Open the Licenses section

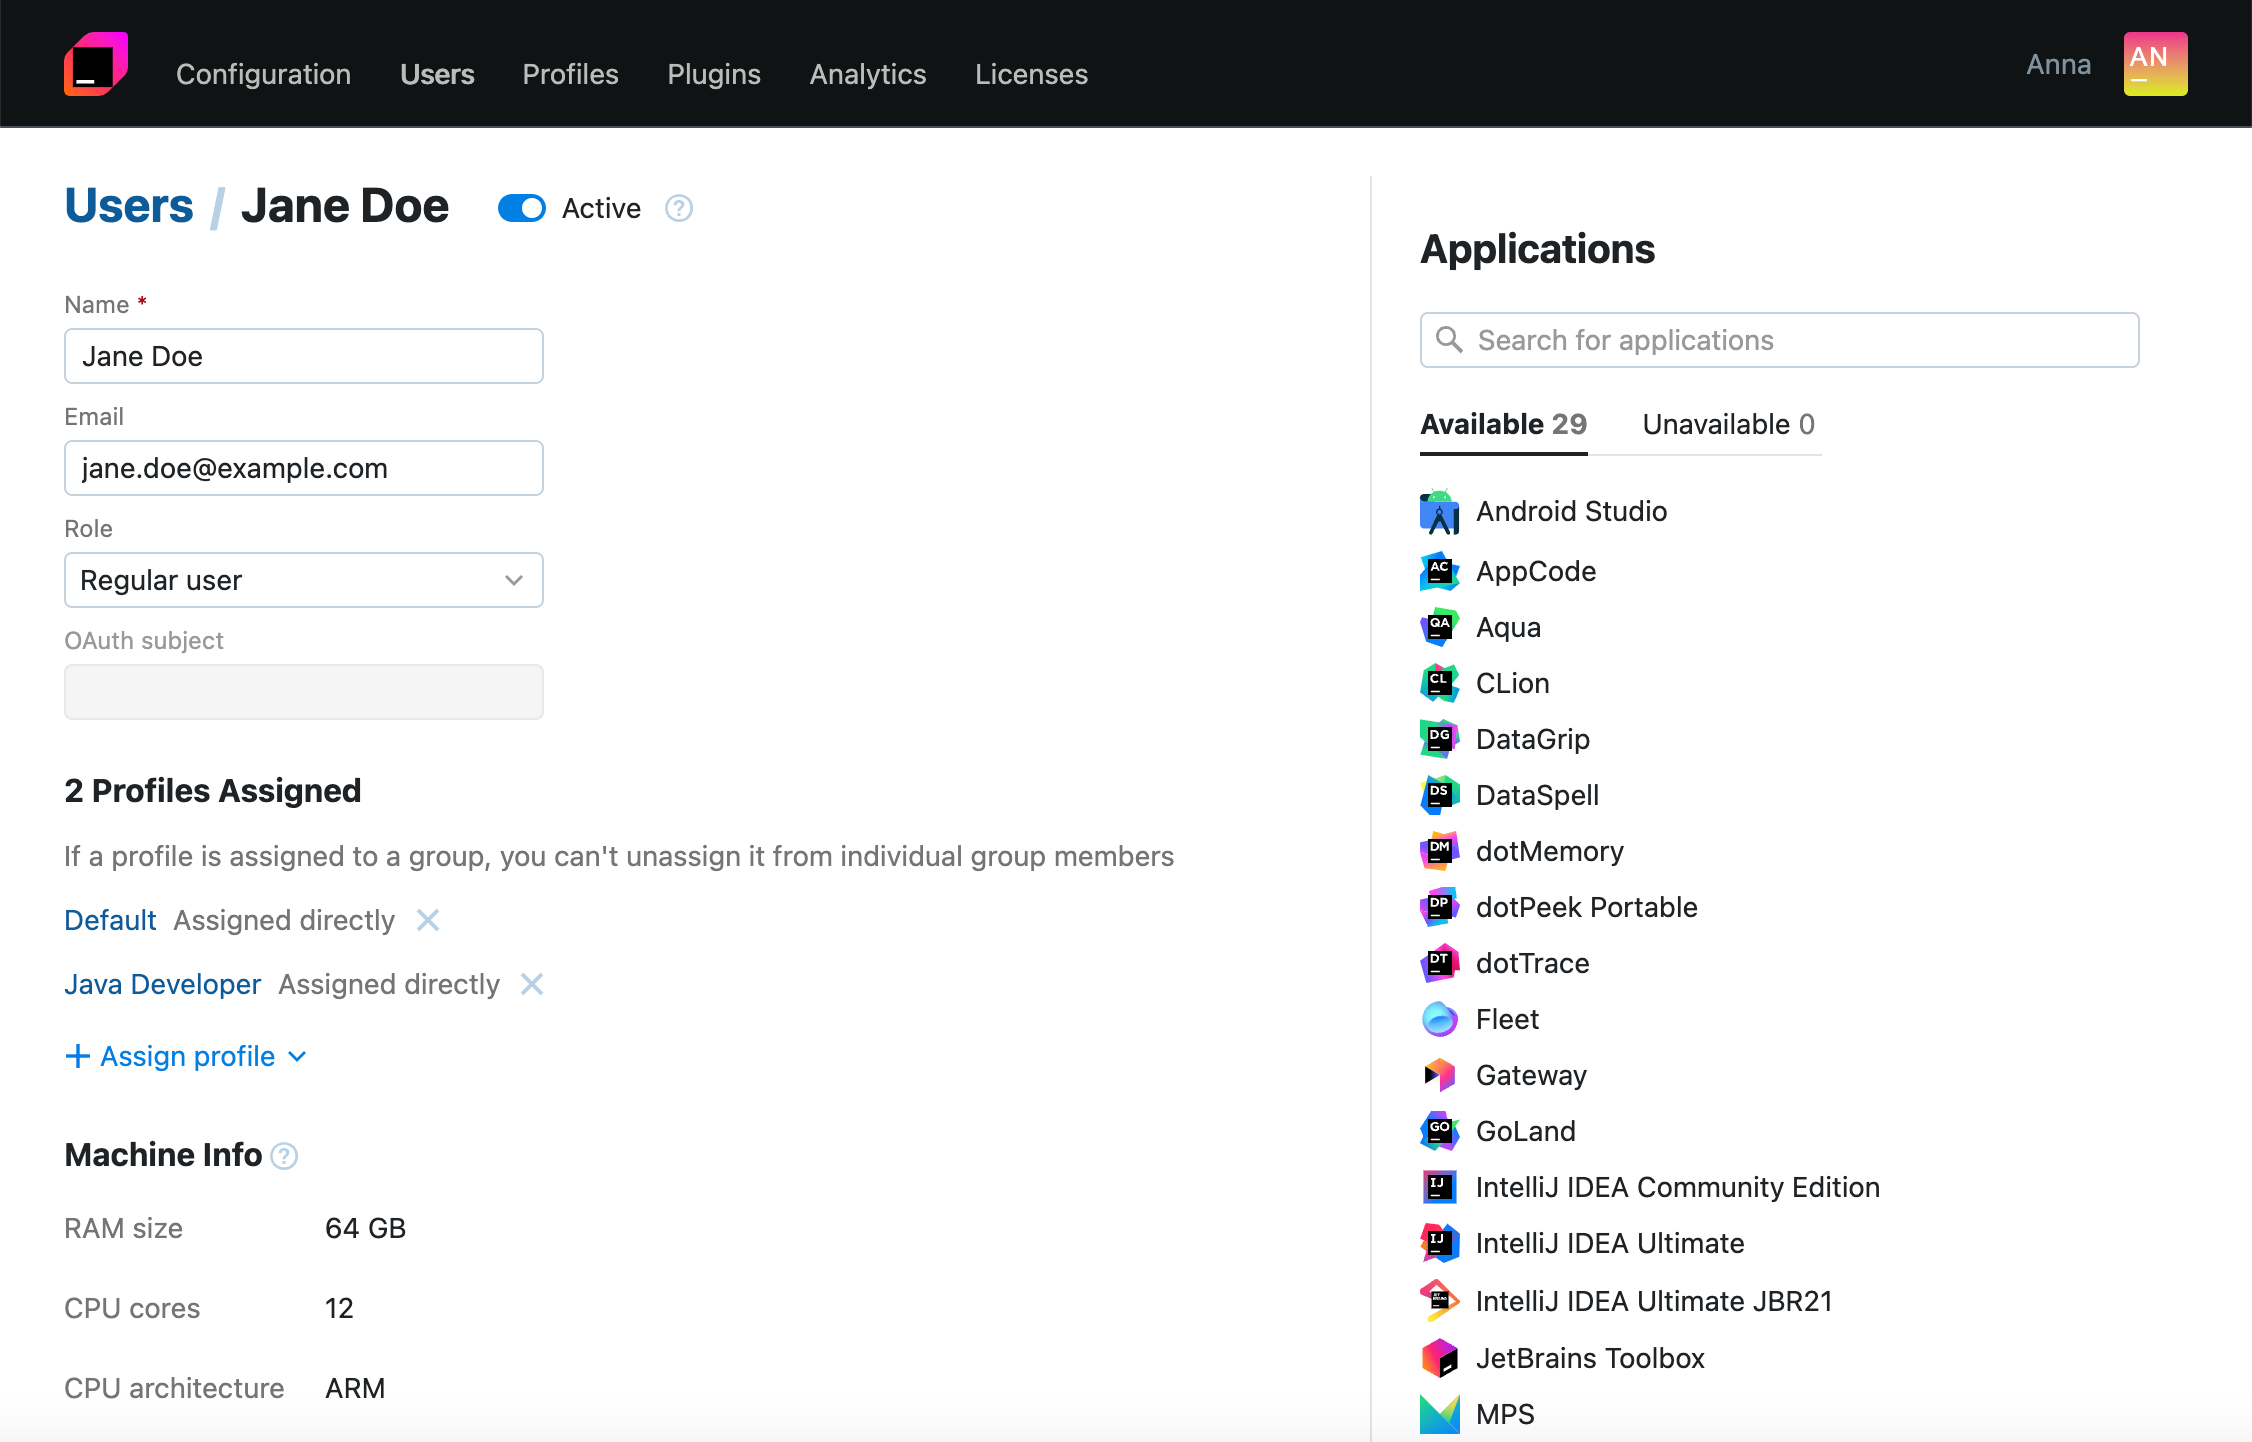click(1031, 74)
